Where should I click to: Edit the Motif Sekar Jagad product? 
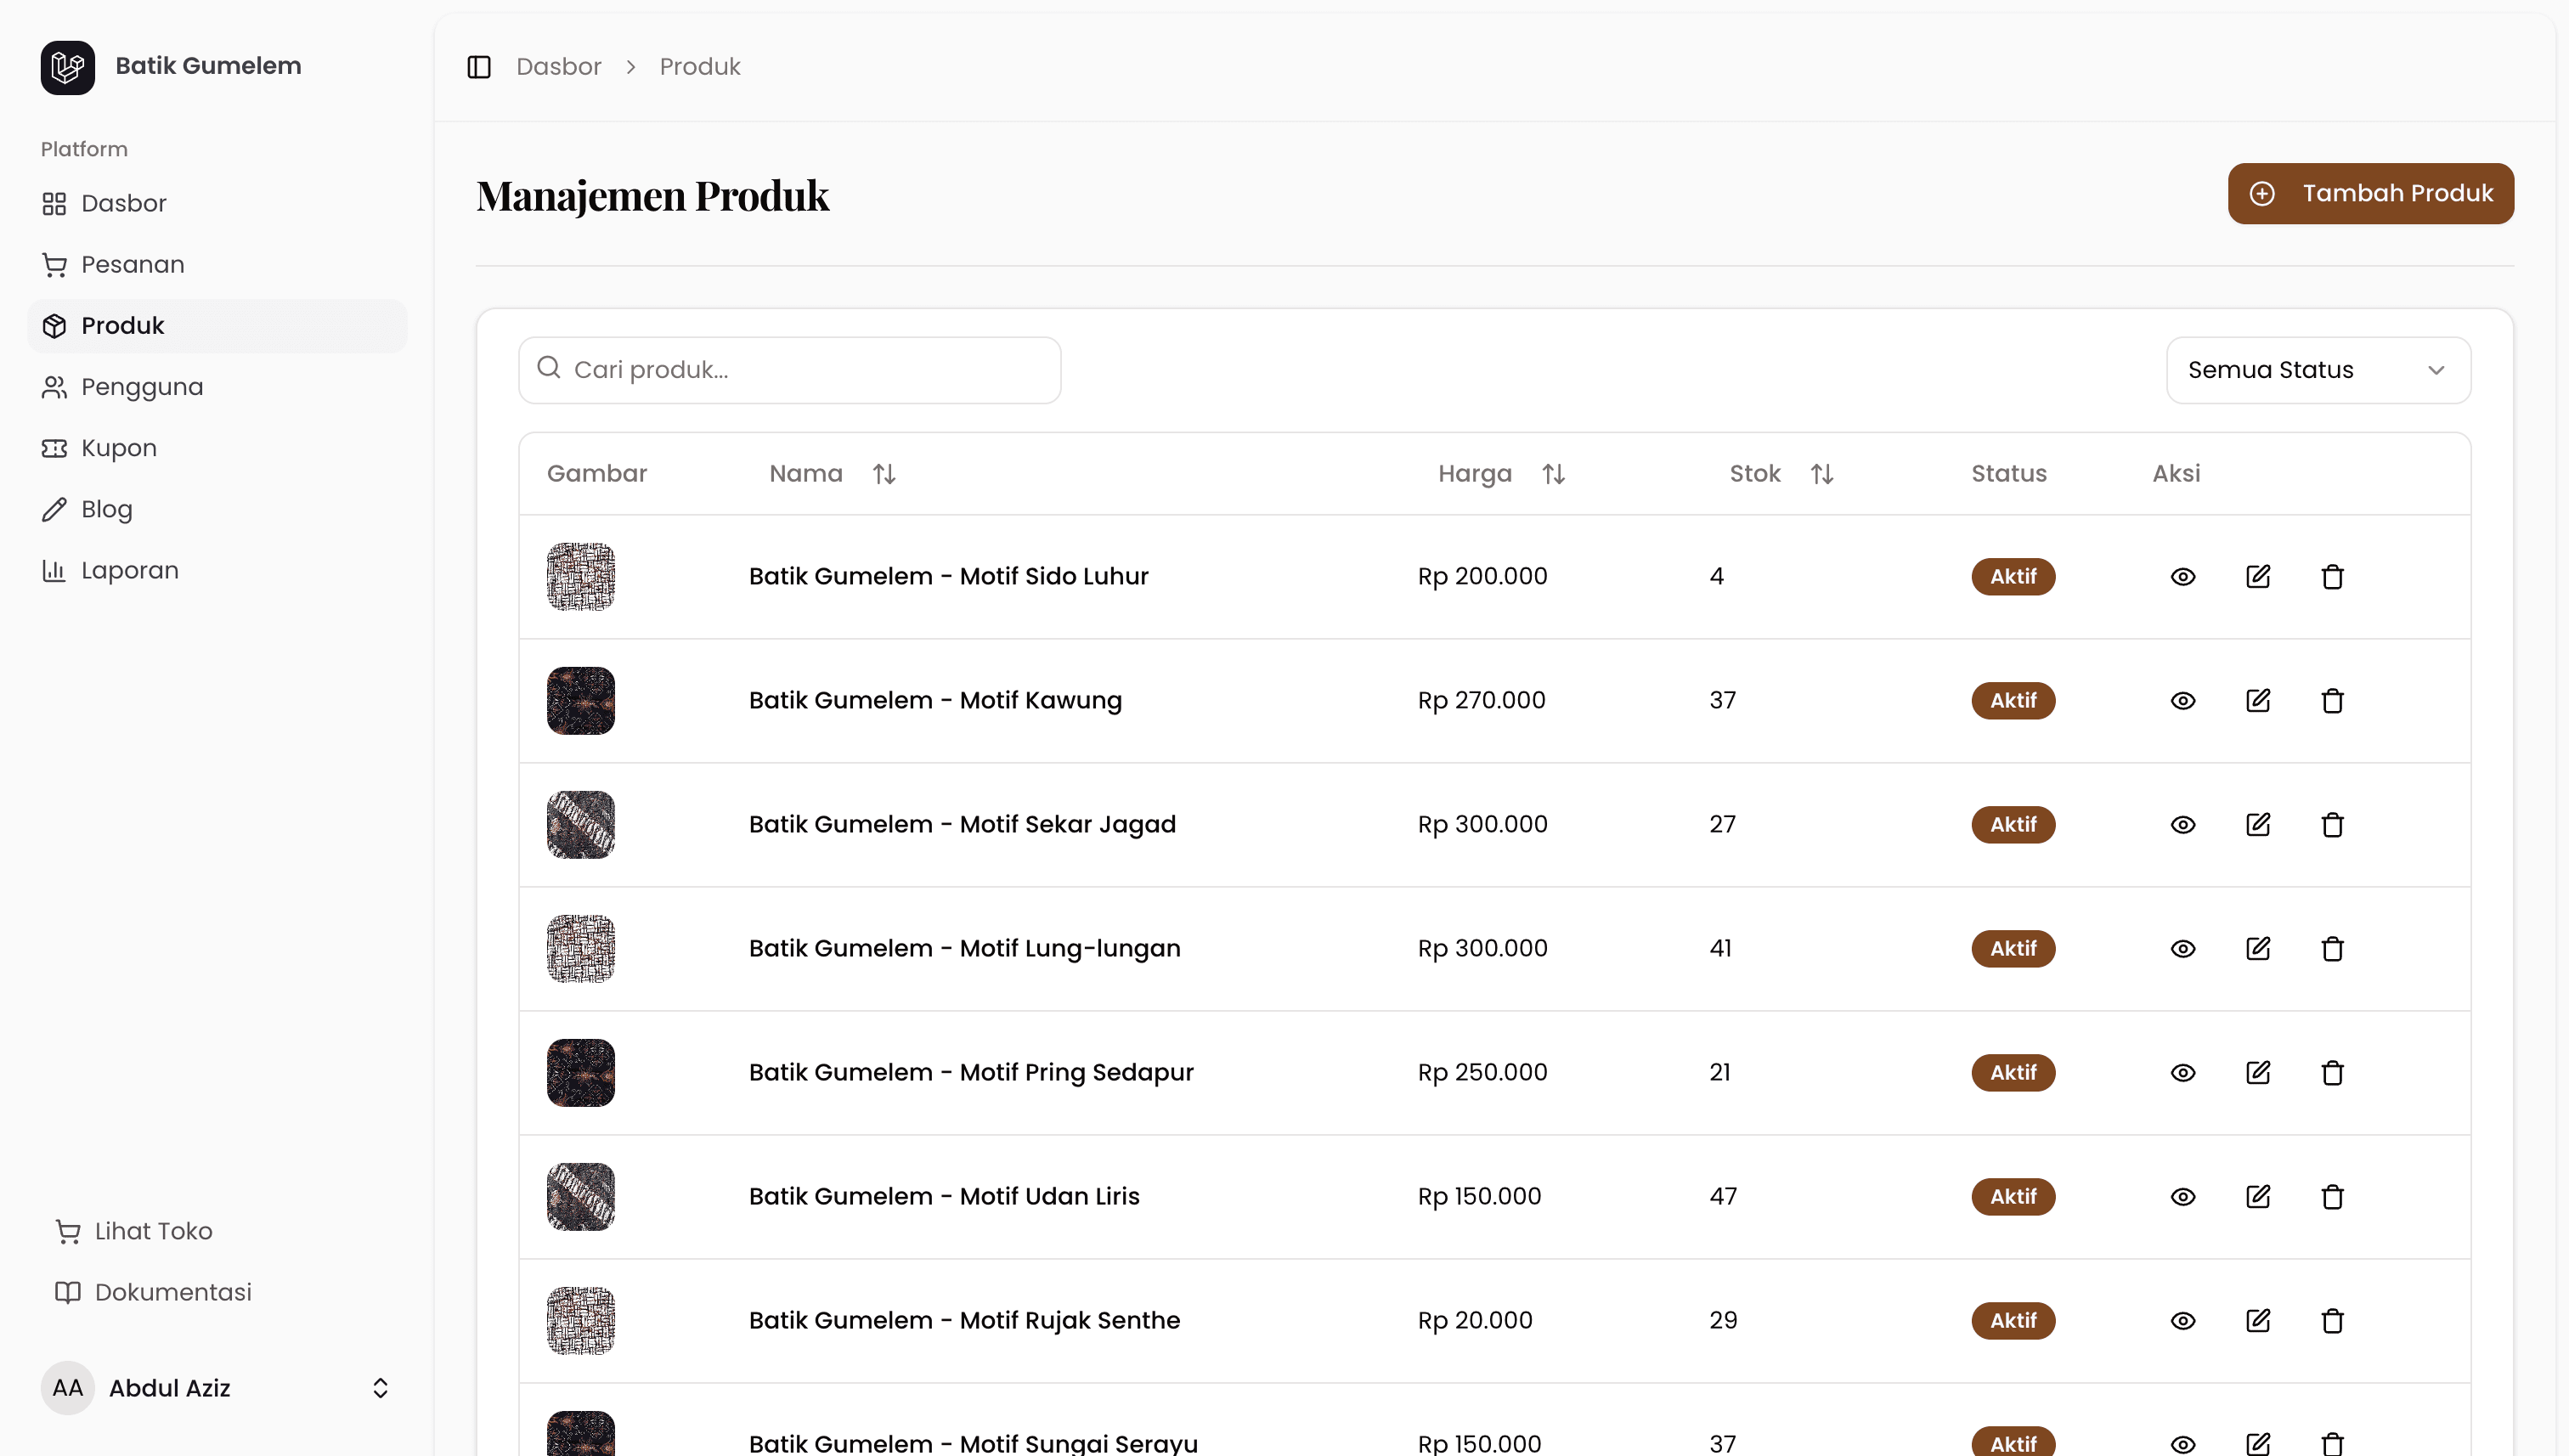(x=2258, y=825)
